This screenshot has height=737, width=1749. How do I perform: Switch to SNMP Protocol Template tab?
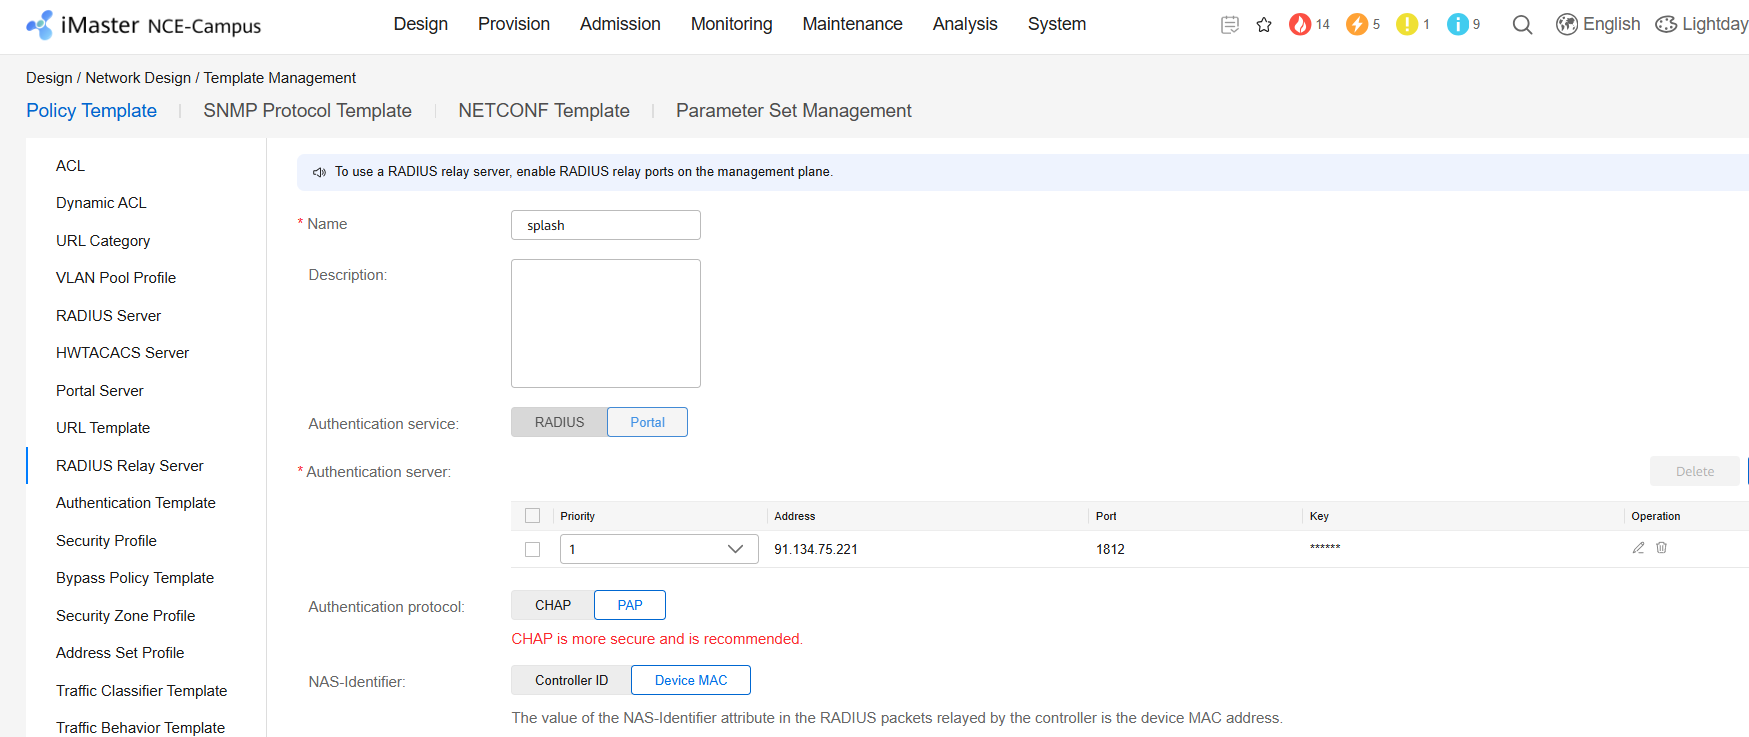coord(307,111)
